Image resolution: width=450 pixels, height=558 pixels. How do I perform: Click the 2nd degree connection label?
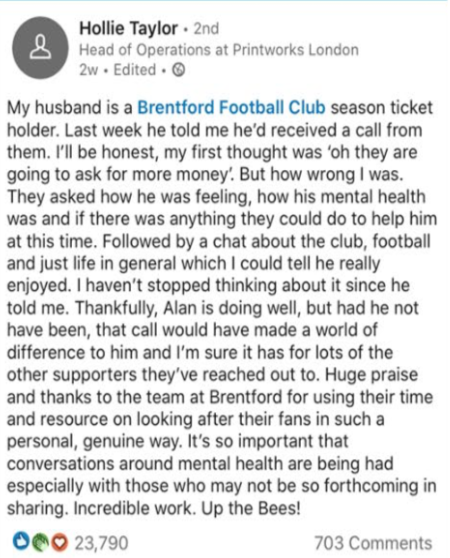(206, 29)
